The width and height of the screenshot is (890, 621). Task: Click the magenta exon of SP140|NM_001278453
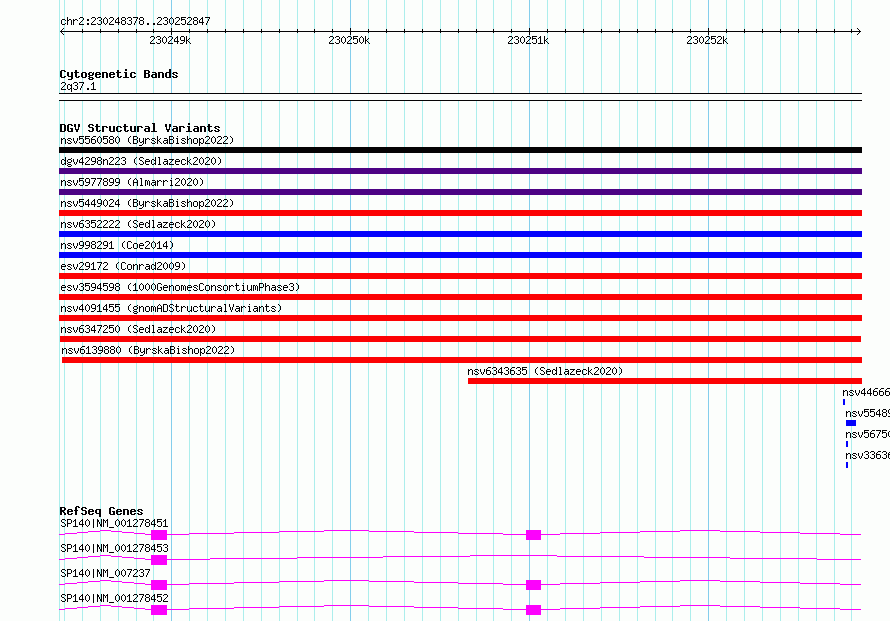tap(159, 560)
